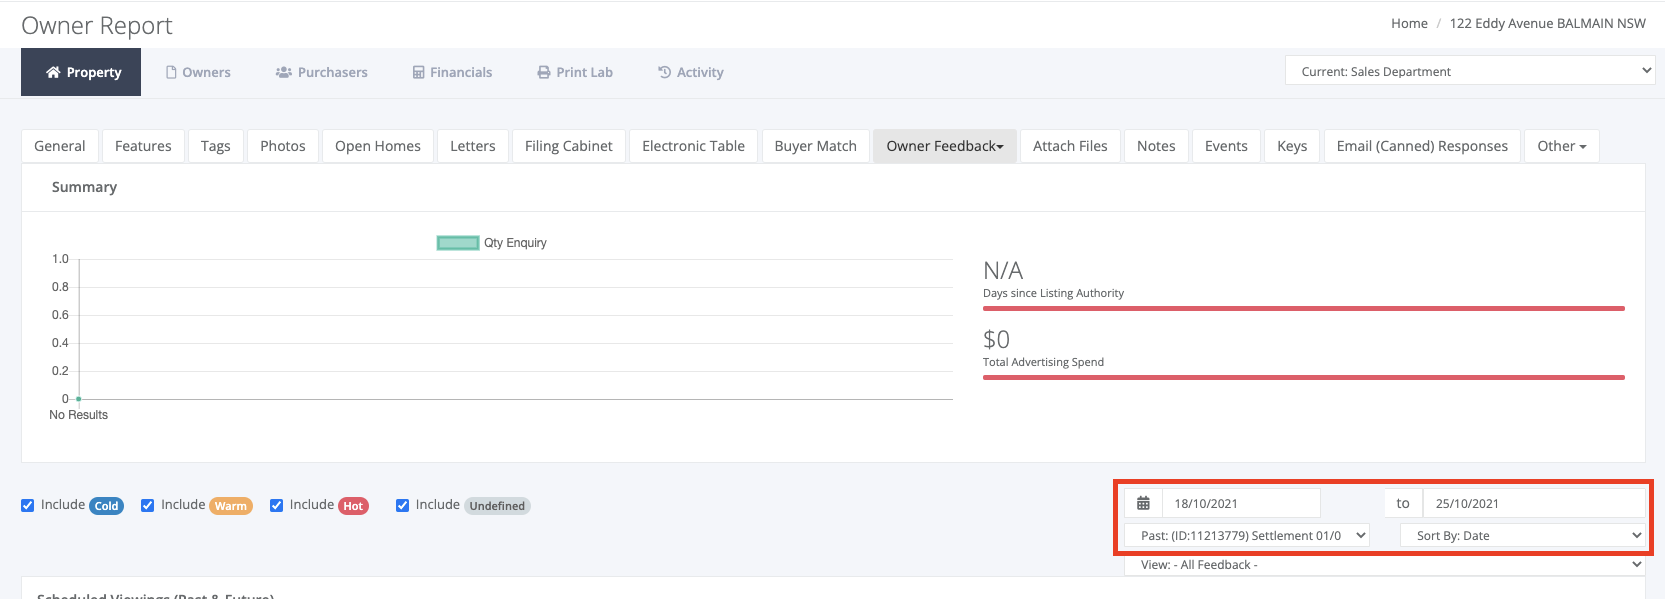Open Current: Sales Department dropdown

[1470, 71]
